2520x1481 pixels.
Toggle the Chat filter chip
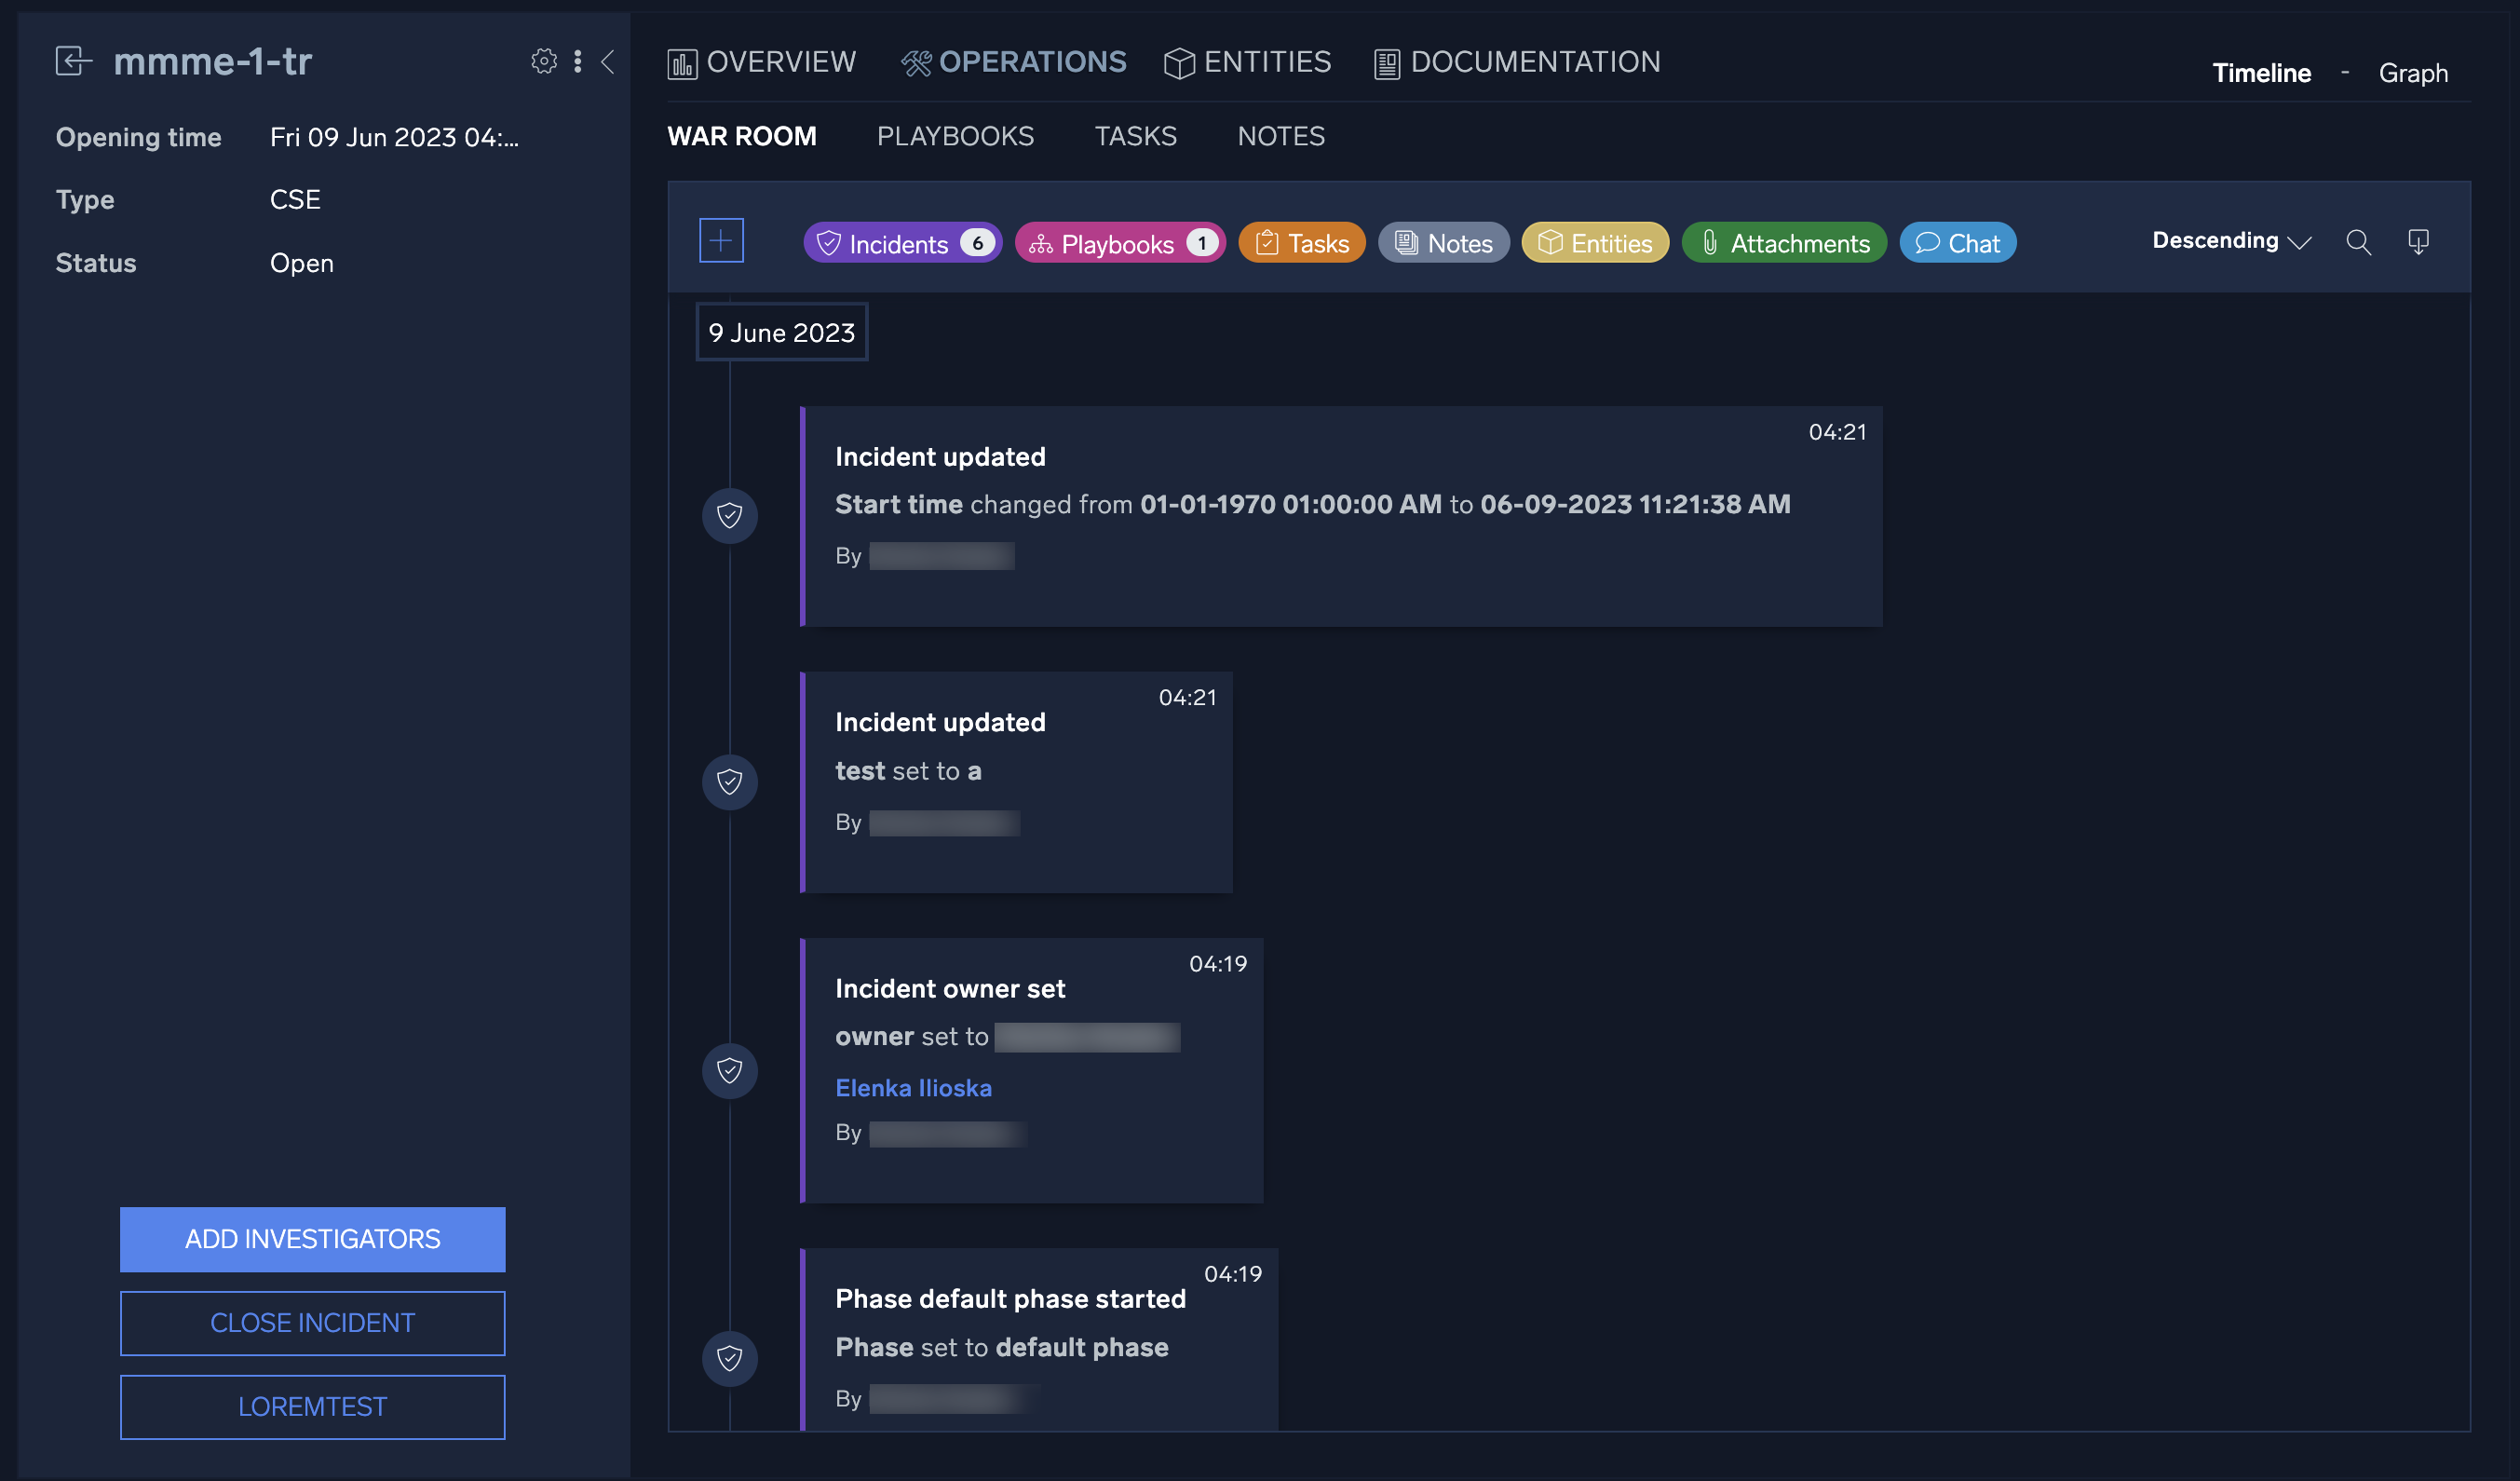click(x=1957, y=243)
